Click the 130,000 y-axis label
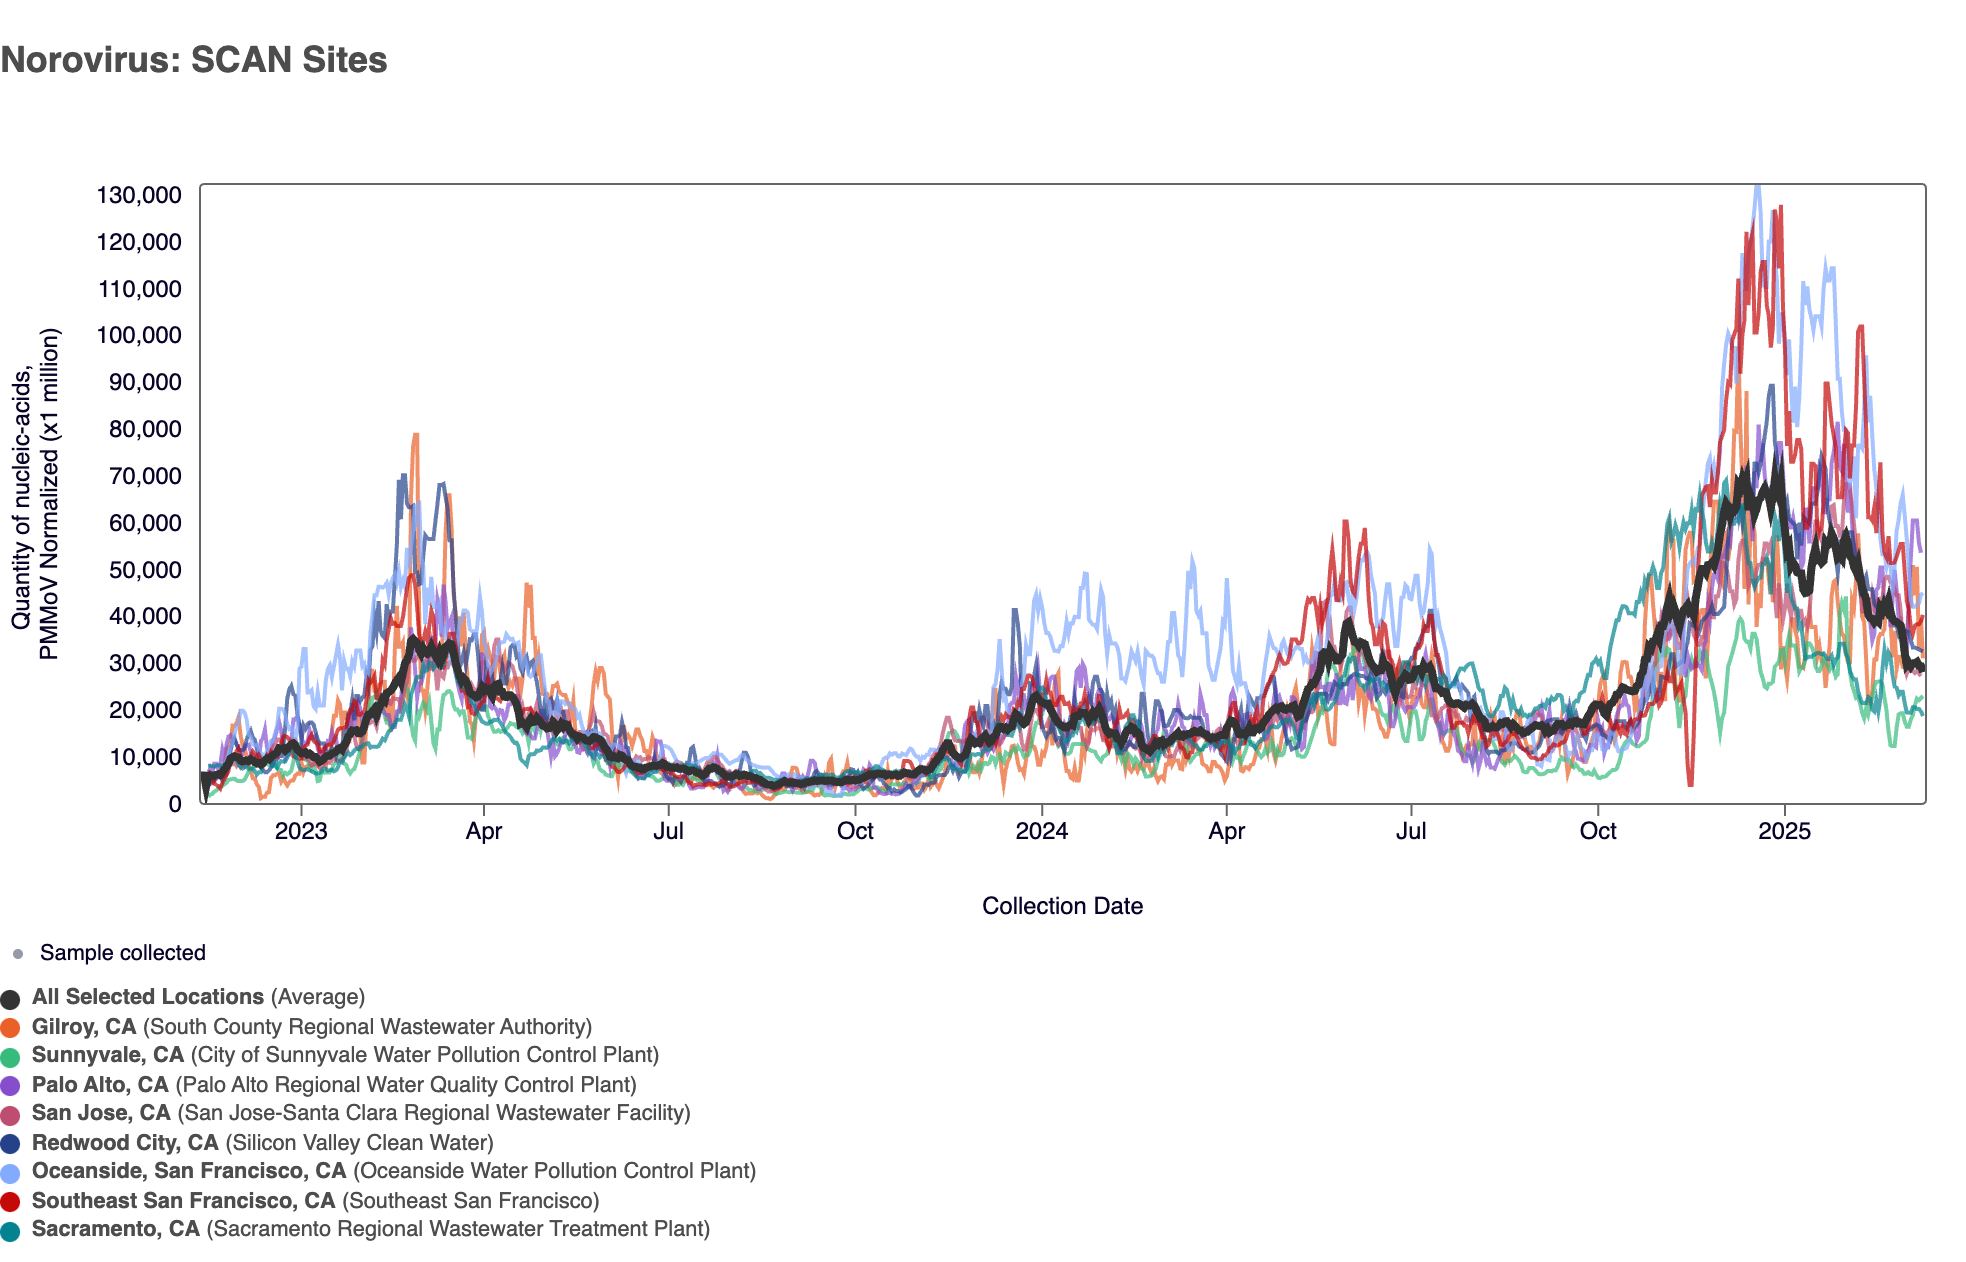Viewport: 1966px width, 1262px height. 139,195
